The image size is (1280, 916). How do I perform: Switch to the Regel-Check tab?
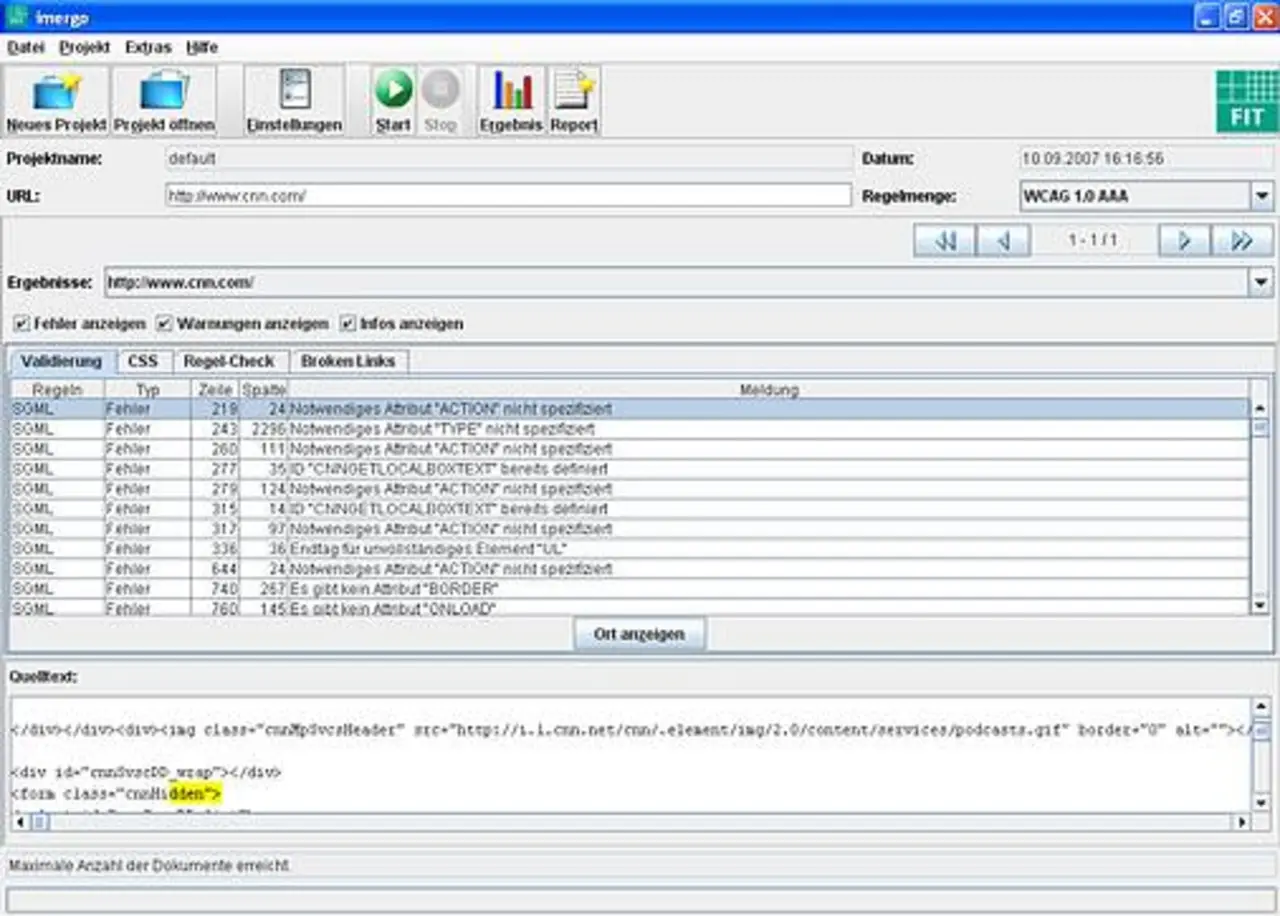tap(230, 361)
